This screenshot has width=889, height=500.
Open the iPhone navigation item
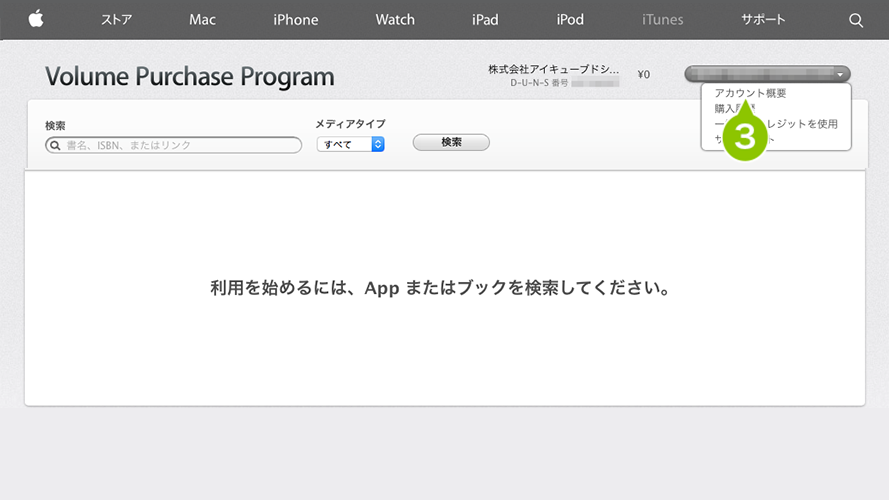[x=295, y=20]
